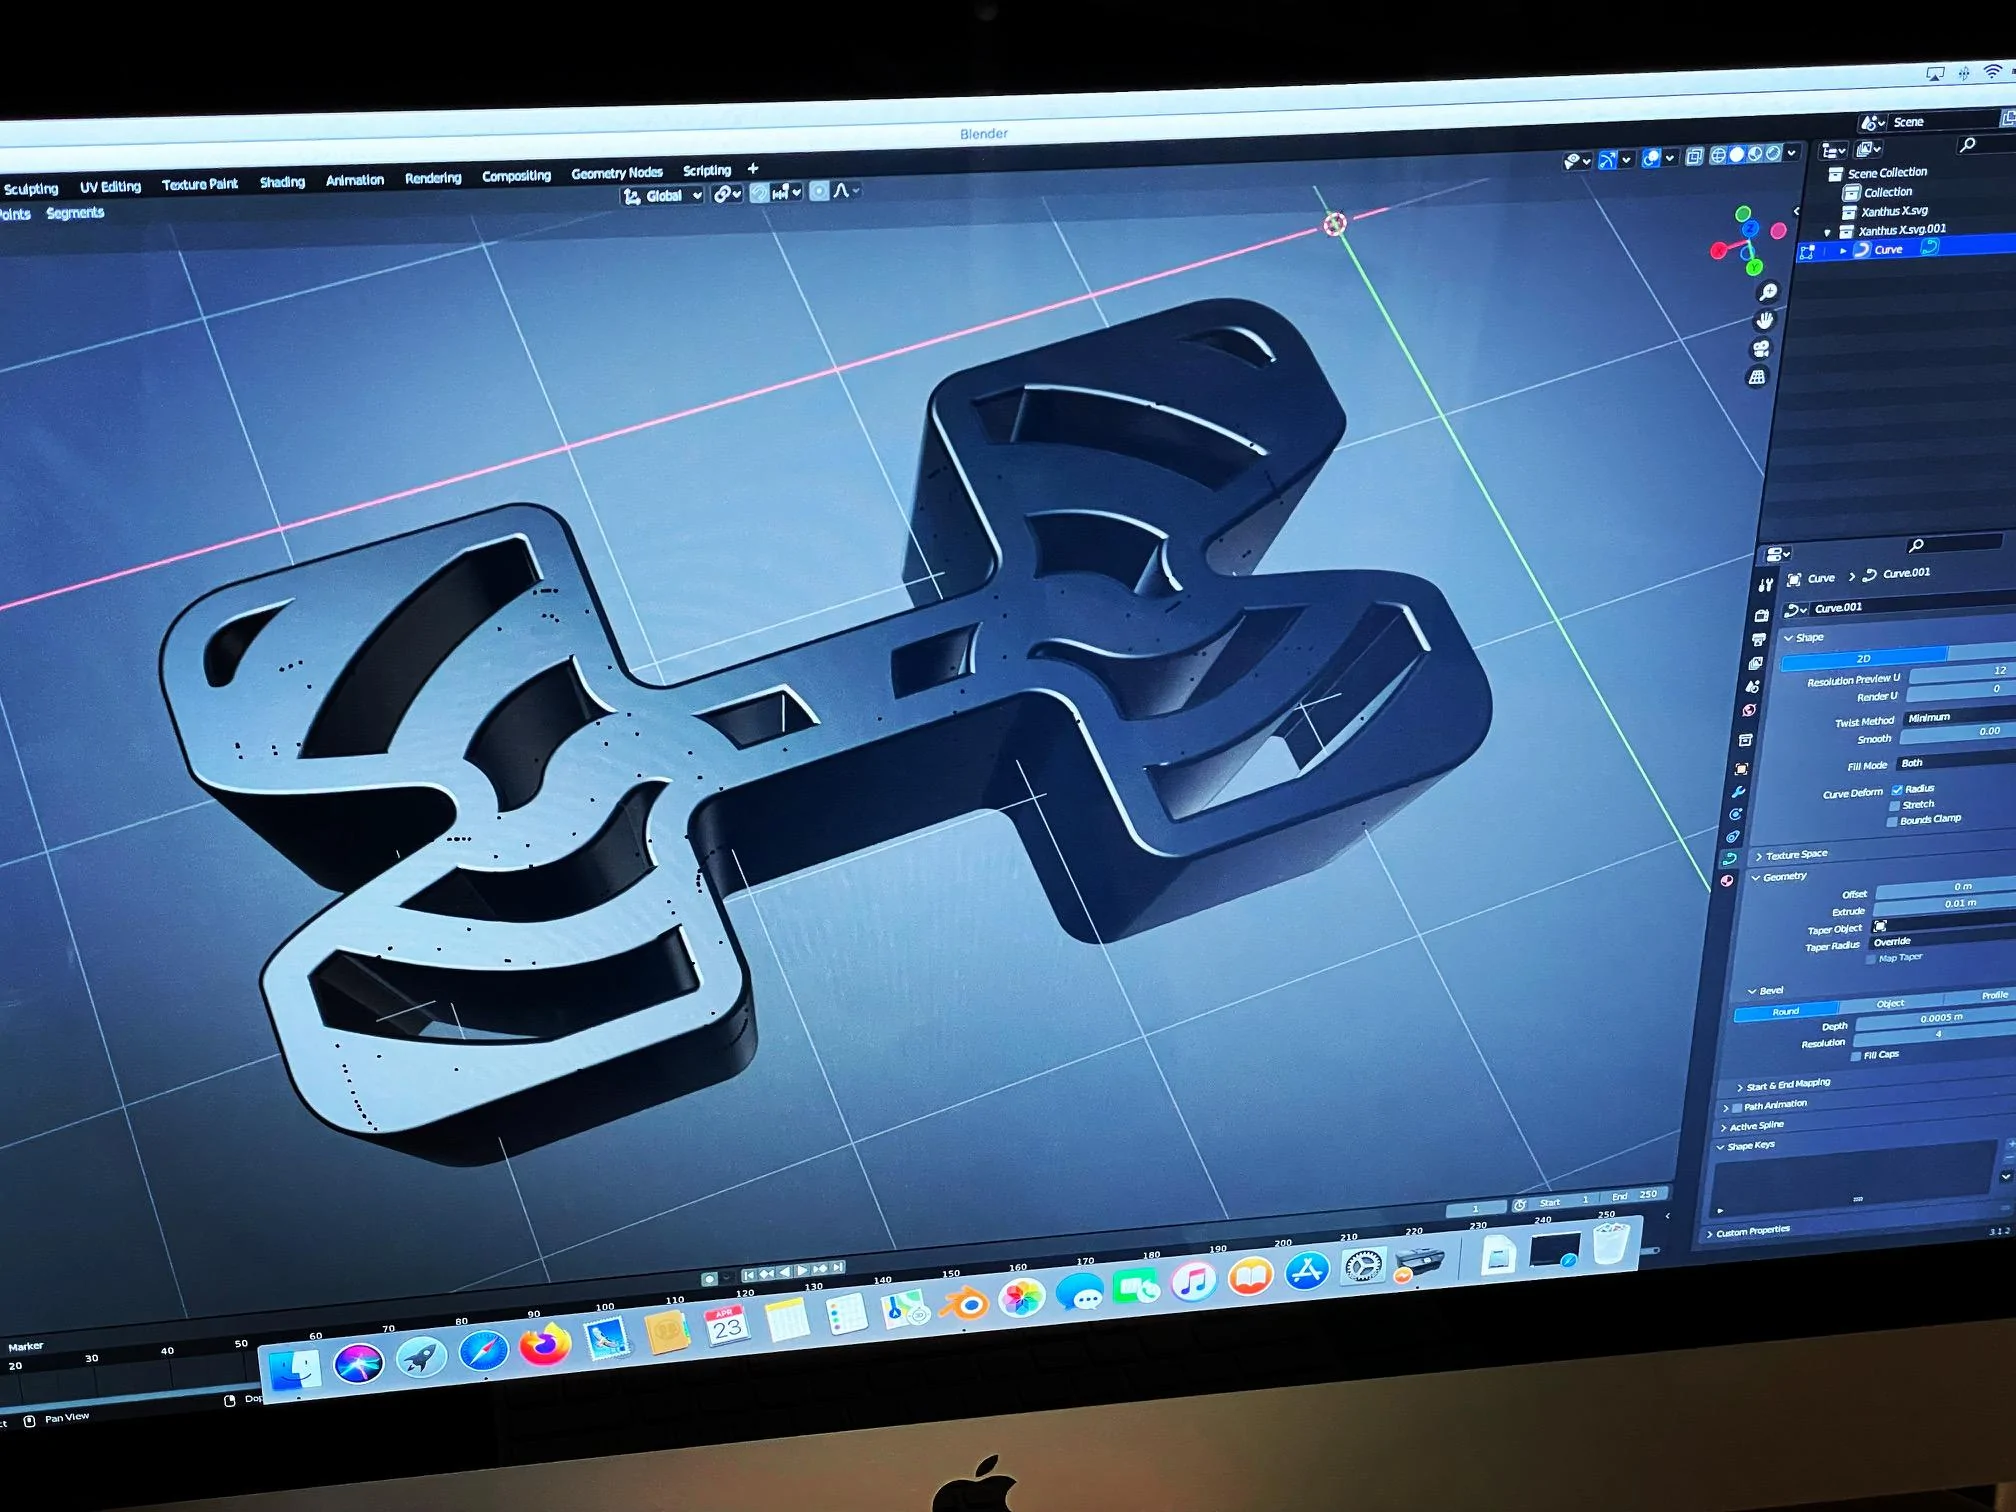This screenshot has width=2016, height=1512.
Task: Click the Extrude 0.01 m slider
Action: 1945,903
